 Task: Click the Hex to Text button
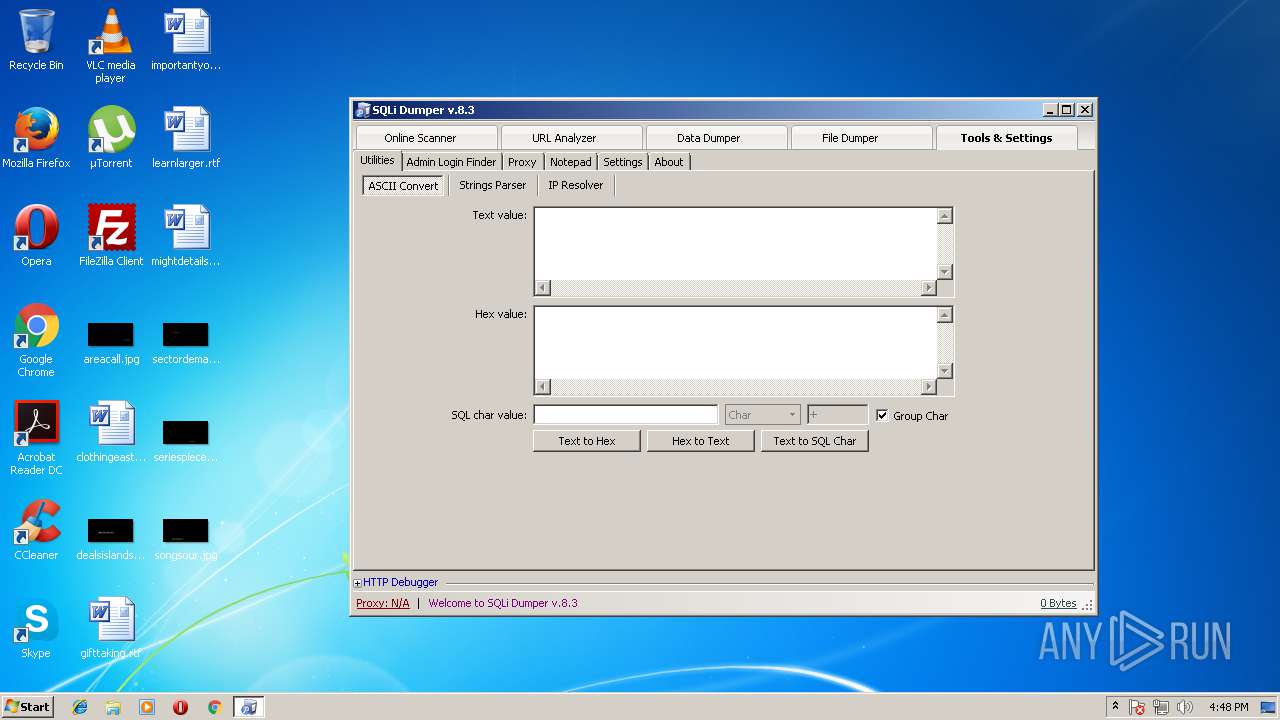coord(701,441)
